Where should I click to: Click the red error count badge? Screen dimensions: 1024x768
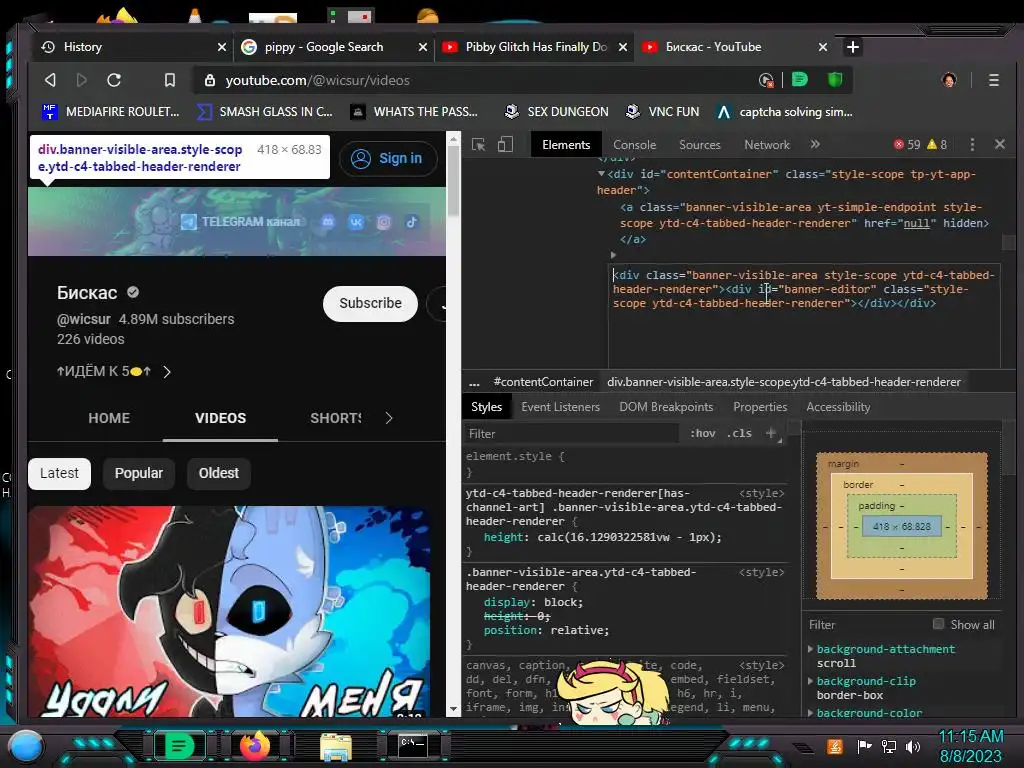[907, 144]
